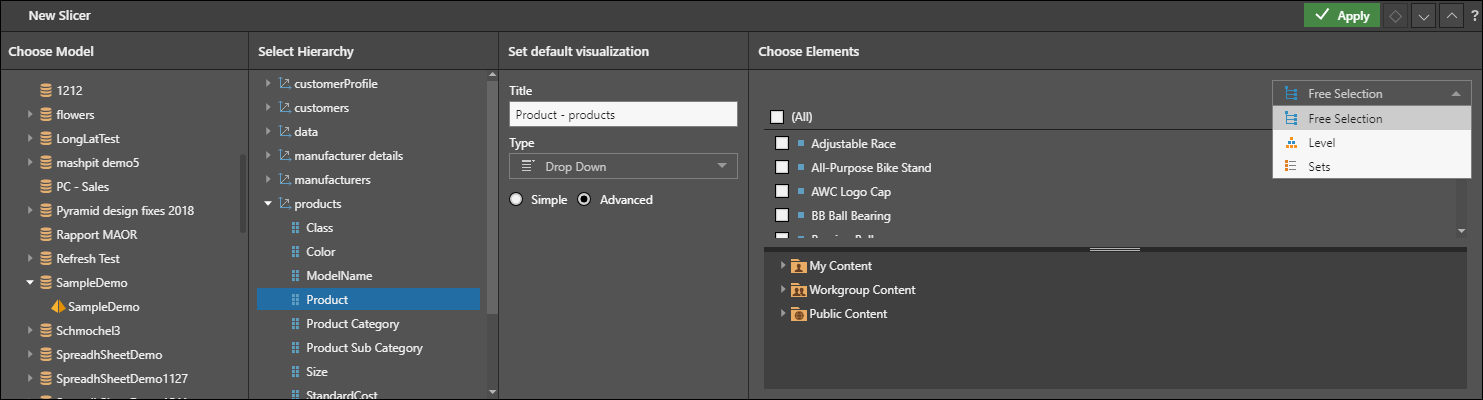The width and height of the screenshot is (1483, 400).
Task: Open help via the question mark icon
Action: pyautogui.click(x=1474, y=16)
